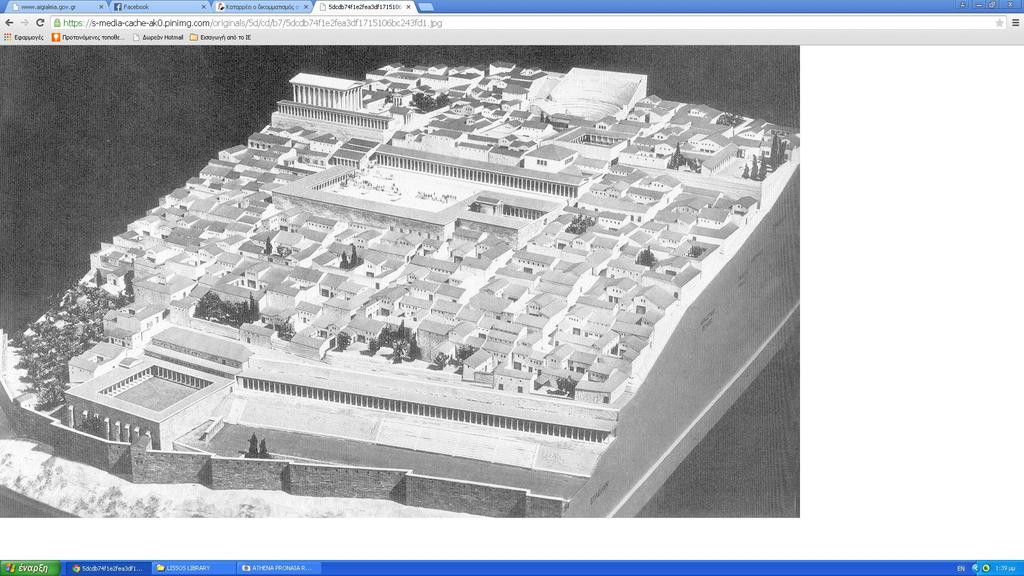Restore down the Chrome window
This screenshot has height=576, width=1024.
[x=993, y=5]
